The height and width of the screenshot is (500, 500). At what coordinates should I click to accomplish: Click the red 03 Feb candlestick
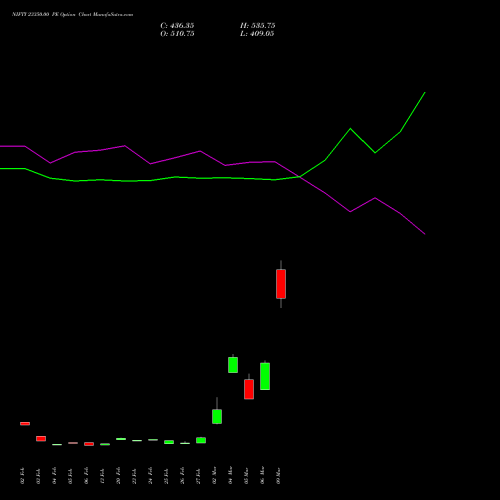click(41, 439)
